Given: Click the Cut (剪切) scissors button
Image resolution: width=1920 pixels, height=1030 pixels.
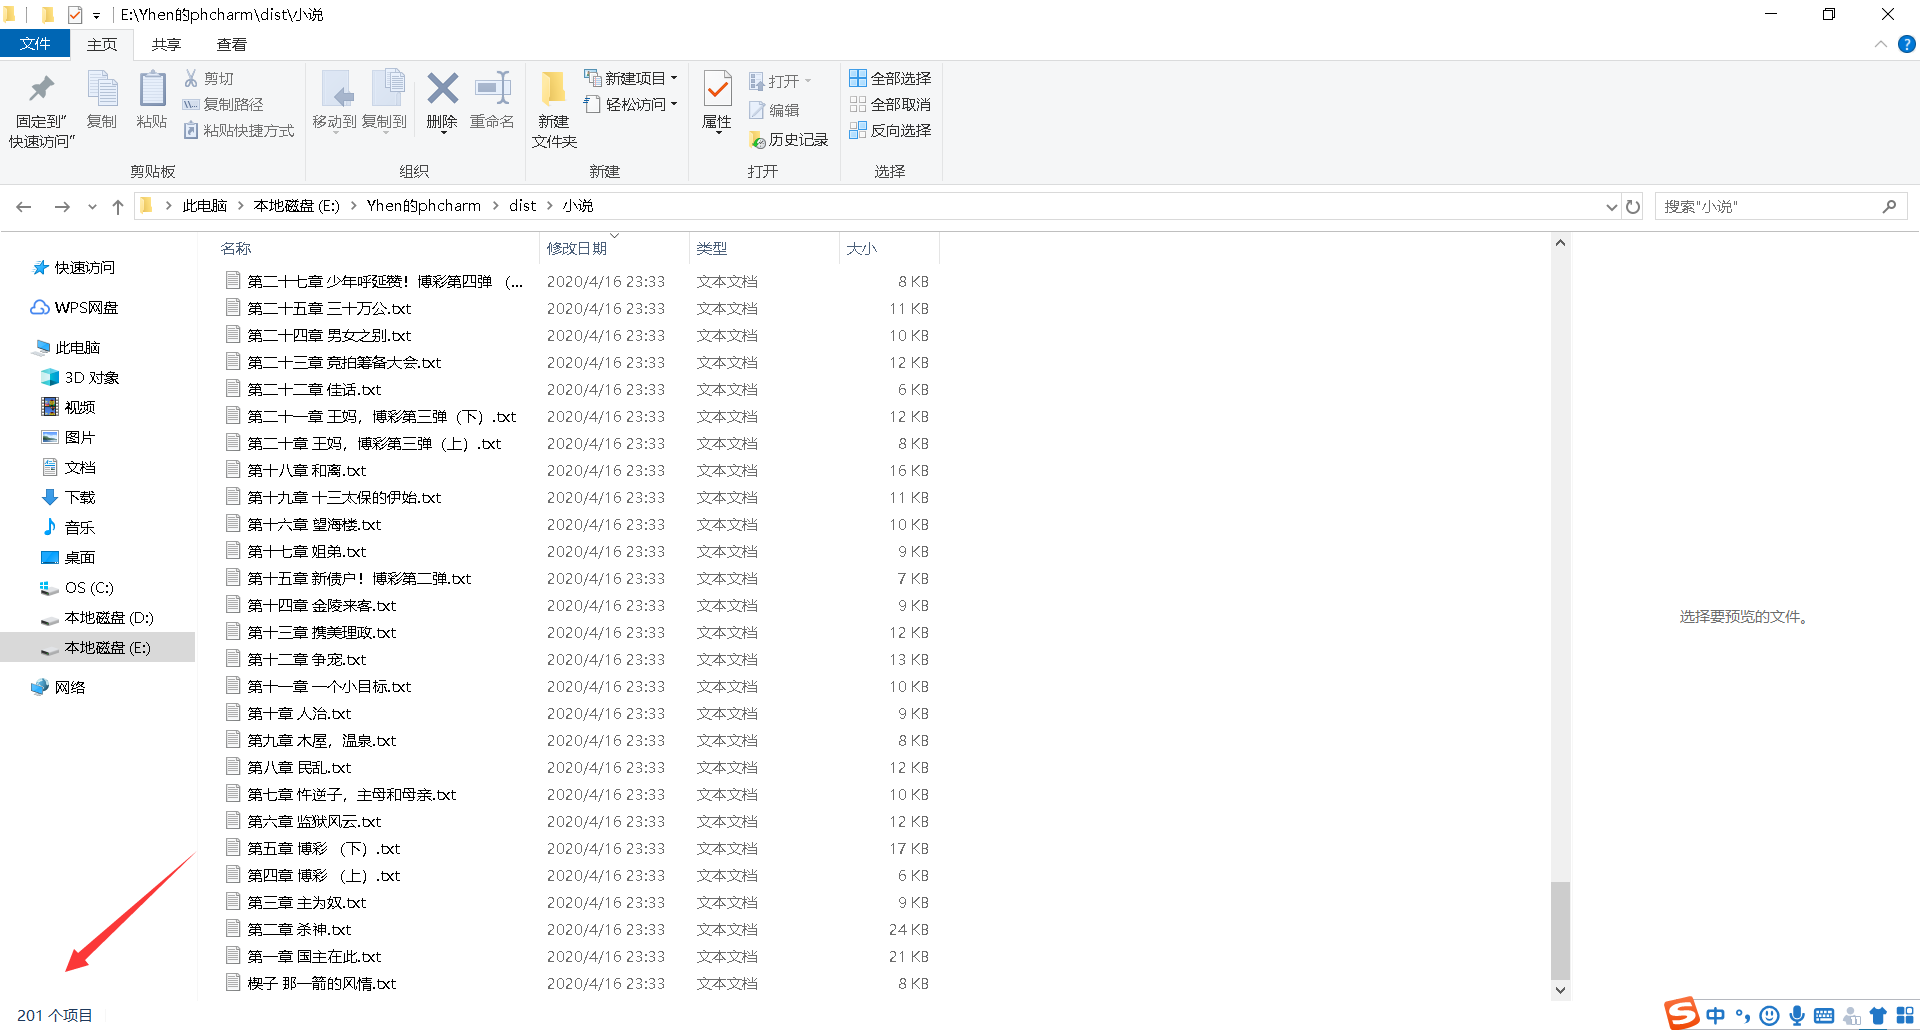Looking at the screenshot, I should [x=209, y=78].
